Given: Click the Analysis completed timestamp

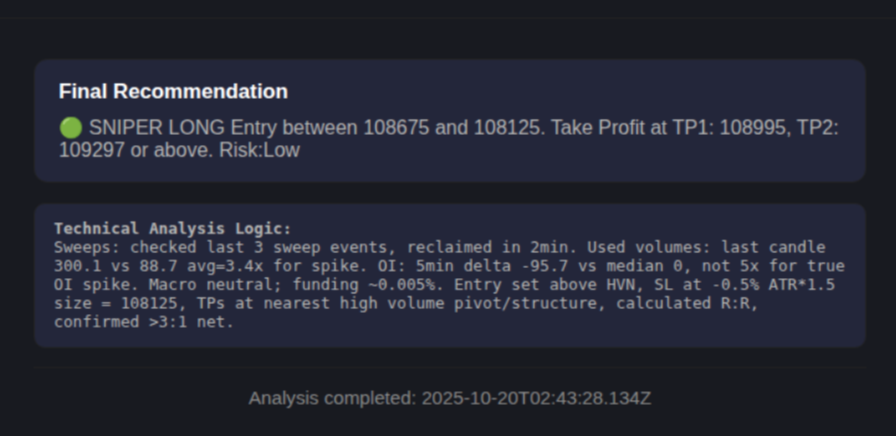Looking at the screenshot, I should (450, 398).
